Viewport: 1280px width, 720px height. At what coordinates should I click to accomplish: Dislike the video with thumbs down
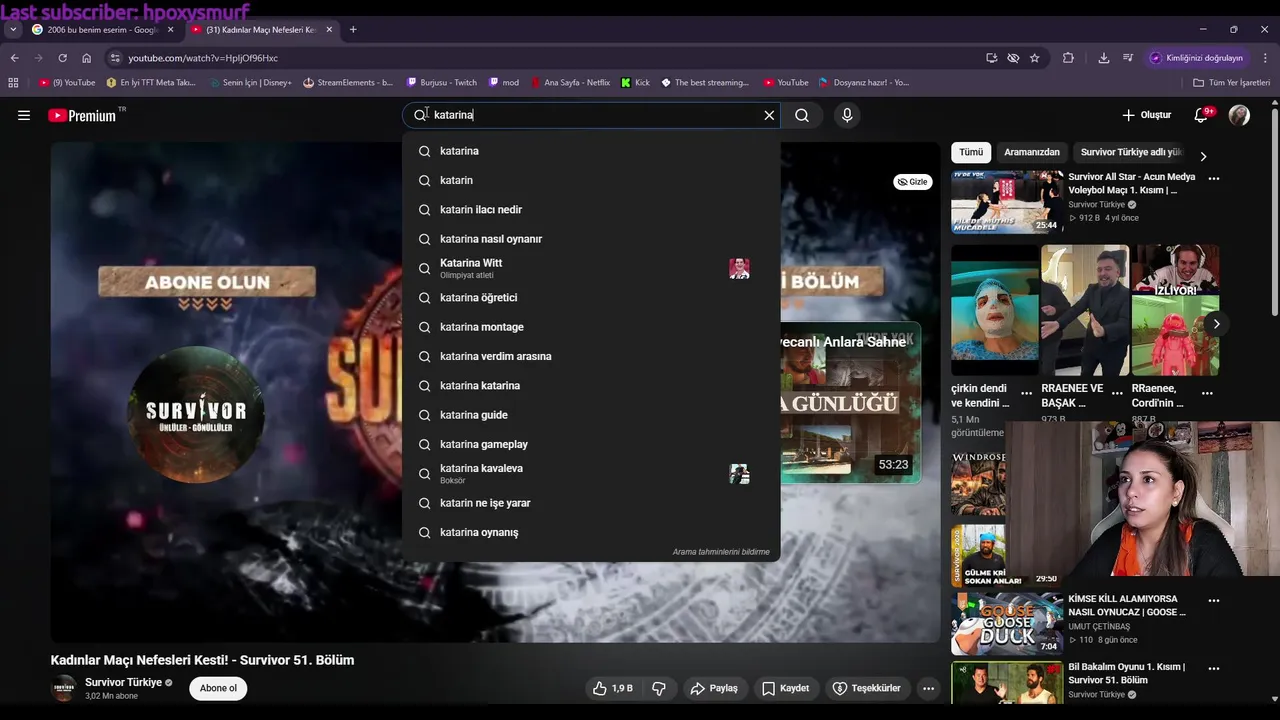(659, 688)
